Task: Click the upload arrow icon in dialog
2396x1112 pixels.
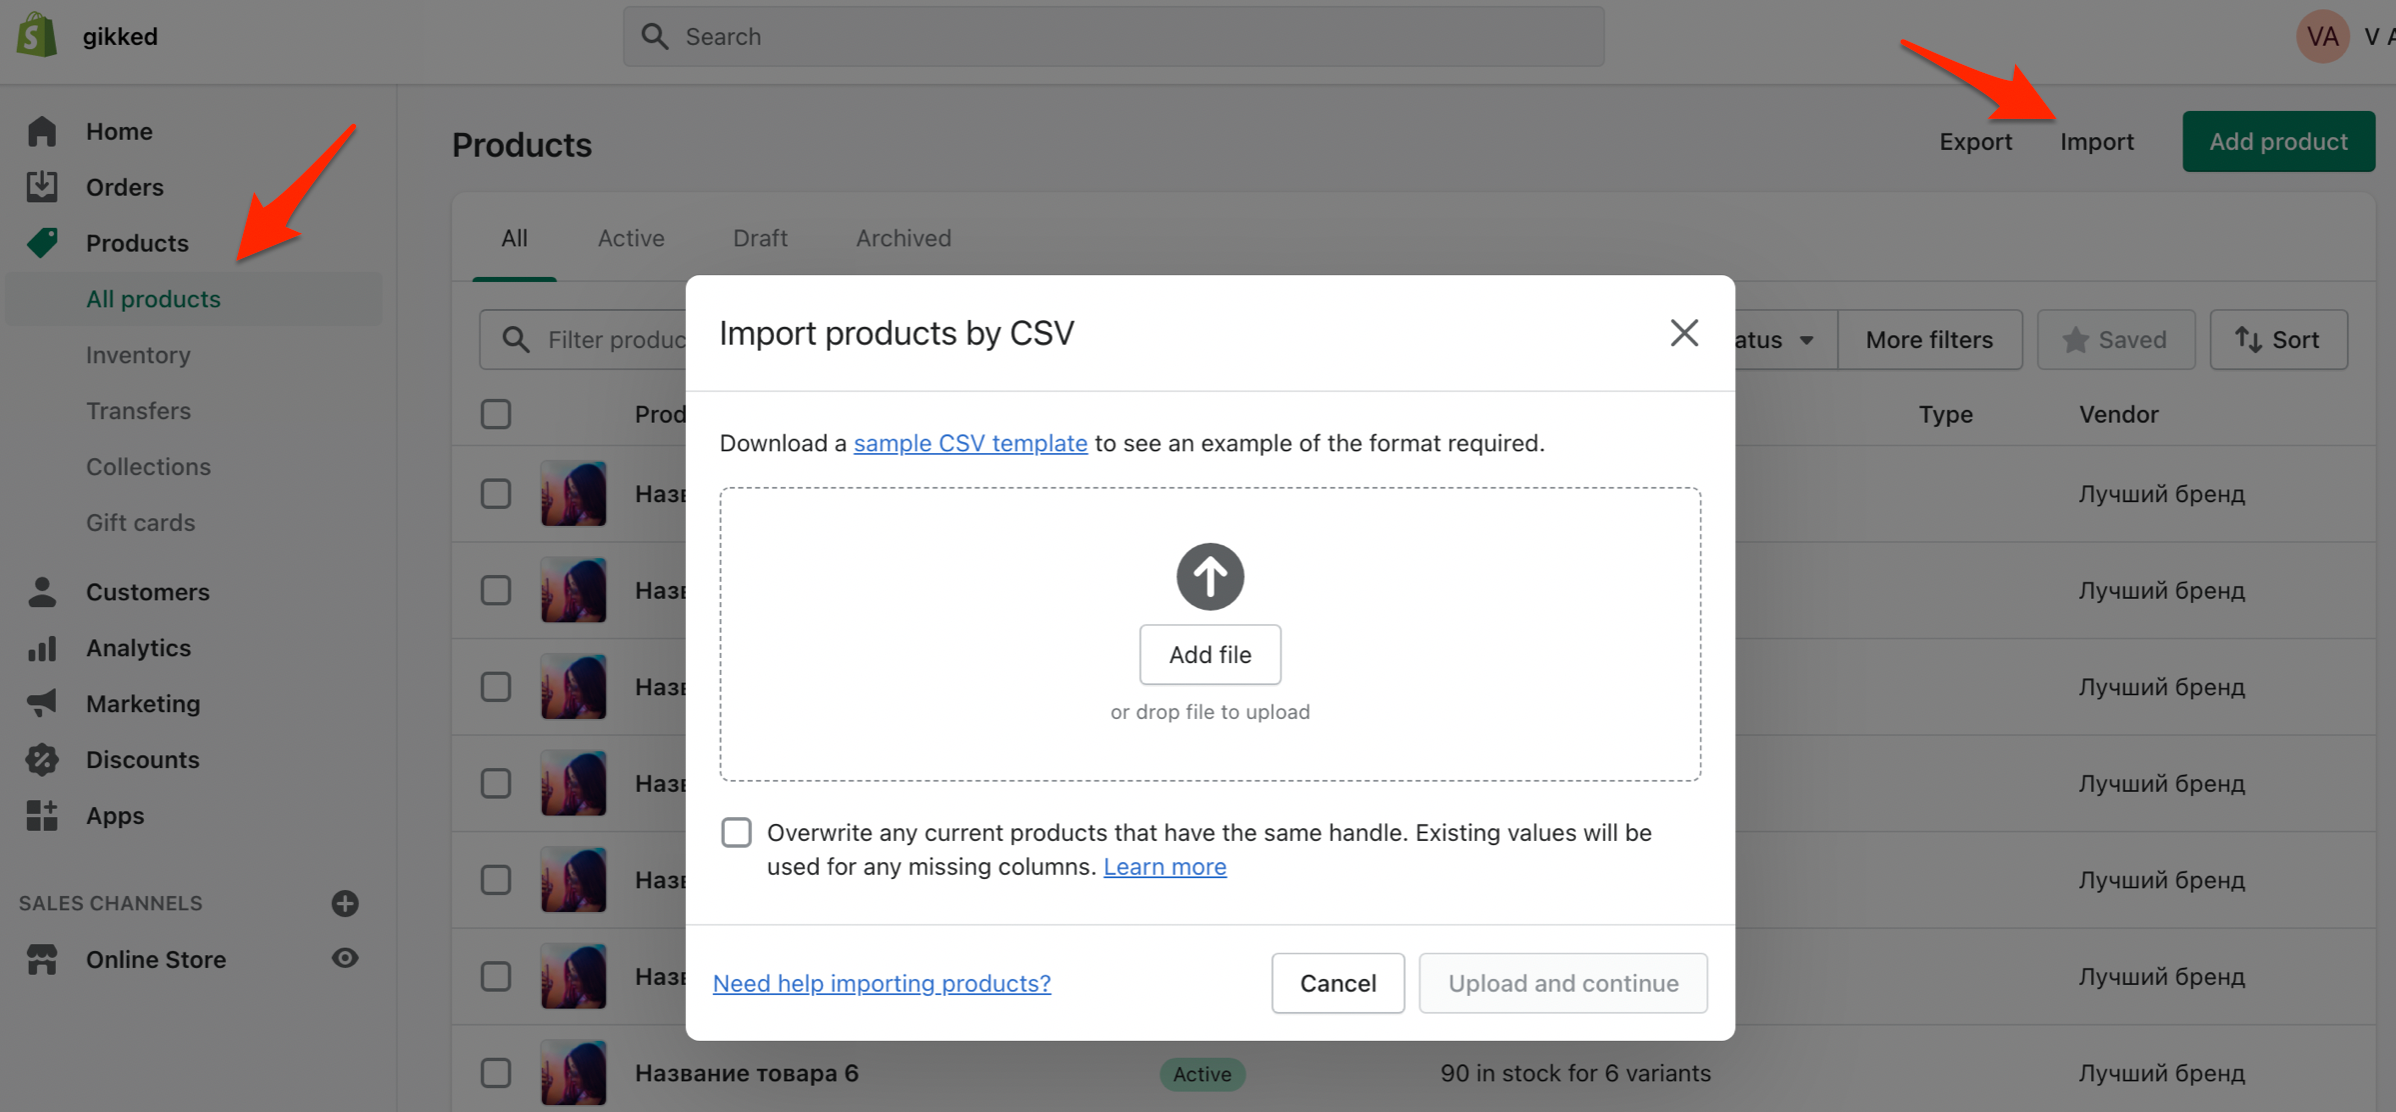Action: pos(1210,577)
